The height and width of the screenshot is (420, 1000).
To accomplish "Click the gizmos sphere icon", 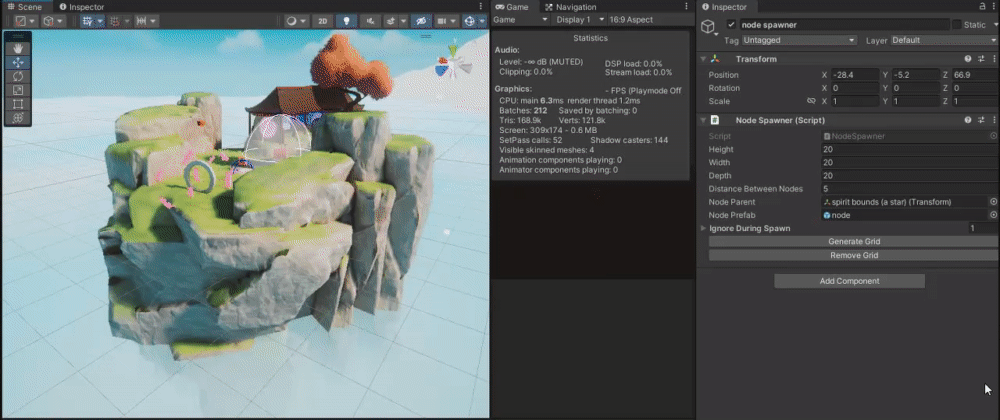I will [469, 21].
